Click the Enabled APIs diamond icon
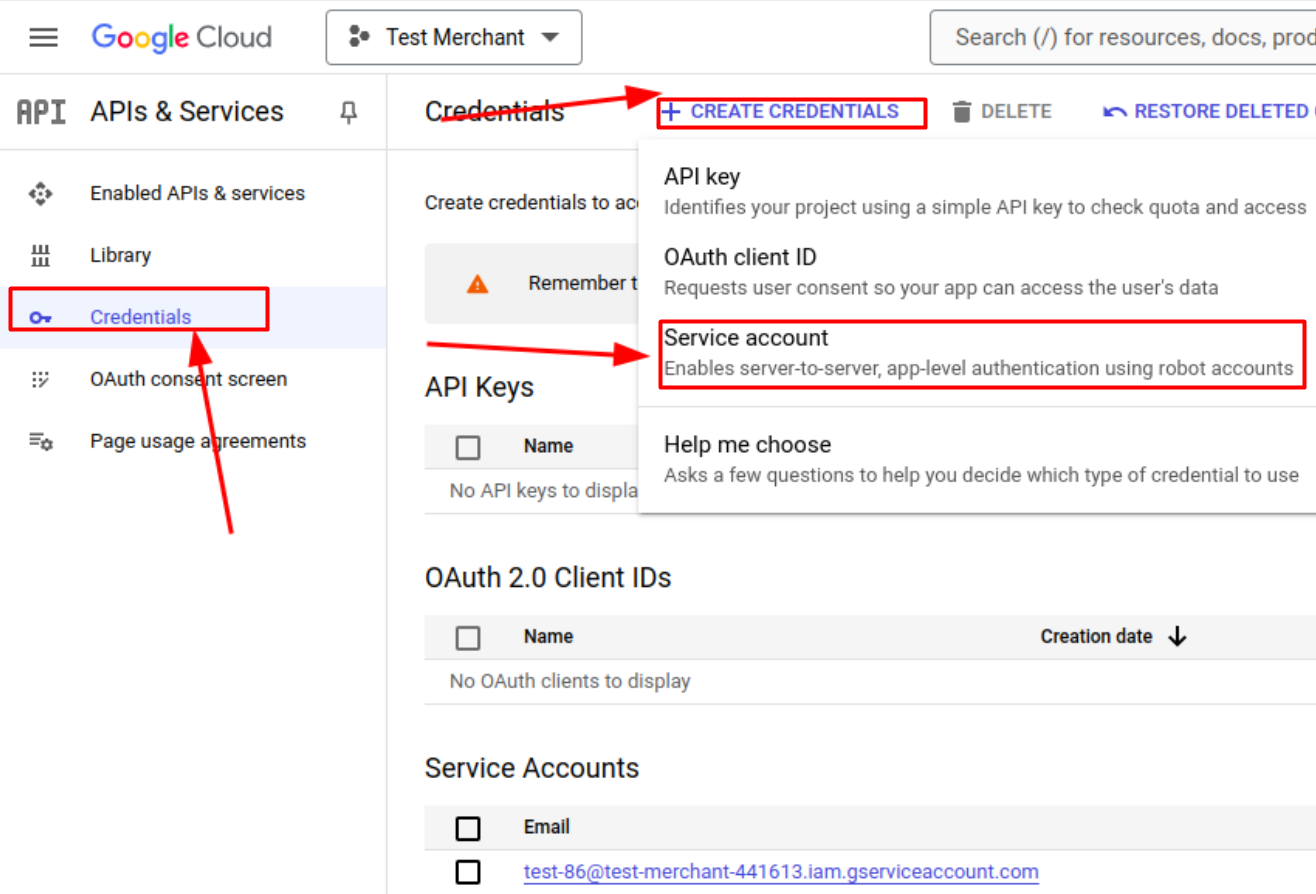The width and height of the screenshot is (1316, 894). coord(40,194)
